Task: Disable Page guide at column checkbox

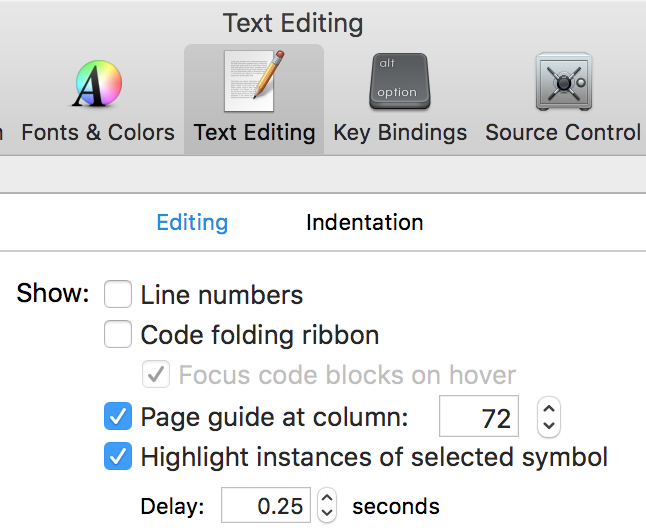Action: tap(118, 416)
